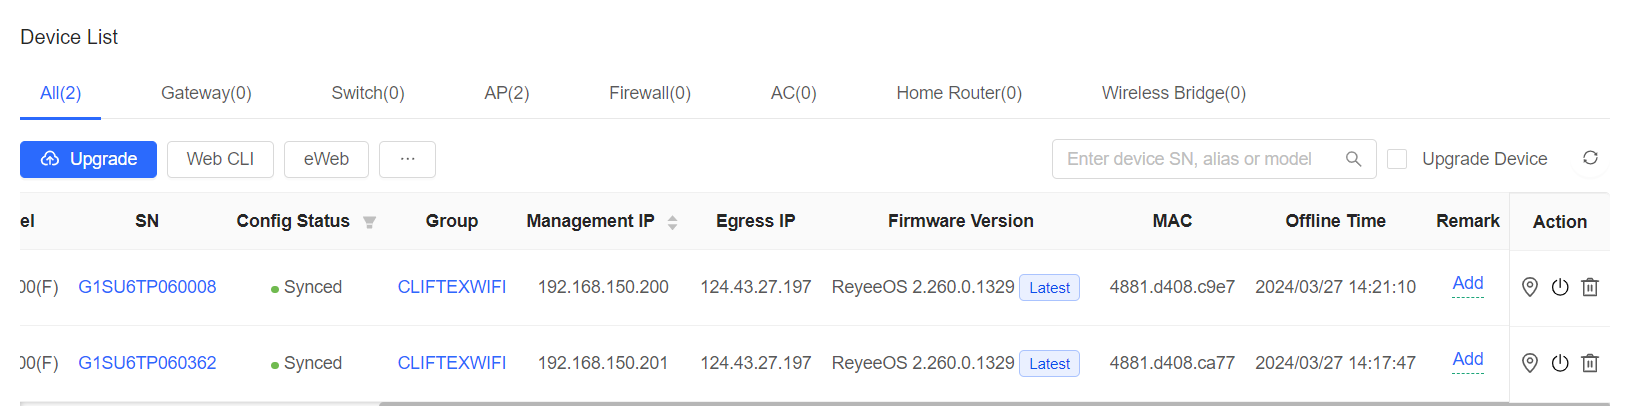Open the Web CLI button

220,159
